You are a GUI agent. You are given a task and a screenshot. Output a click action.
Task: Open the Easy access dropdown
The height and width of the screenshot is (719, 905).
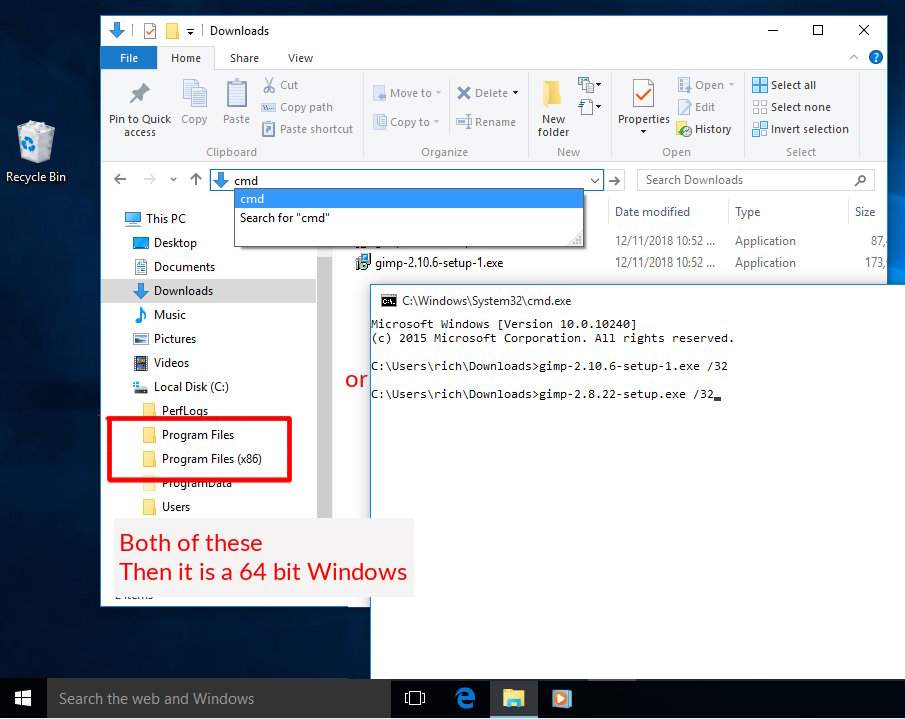tap(589, 107)
